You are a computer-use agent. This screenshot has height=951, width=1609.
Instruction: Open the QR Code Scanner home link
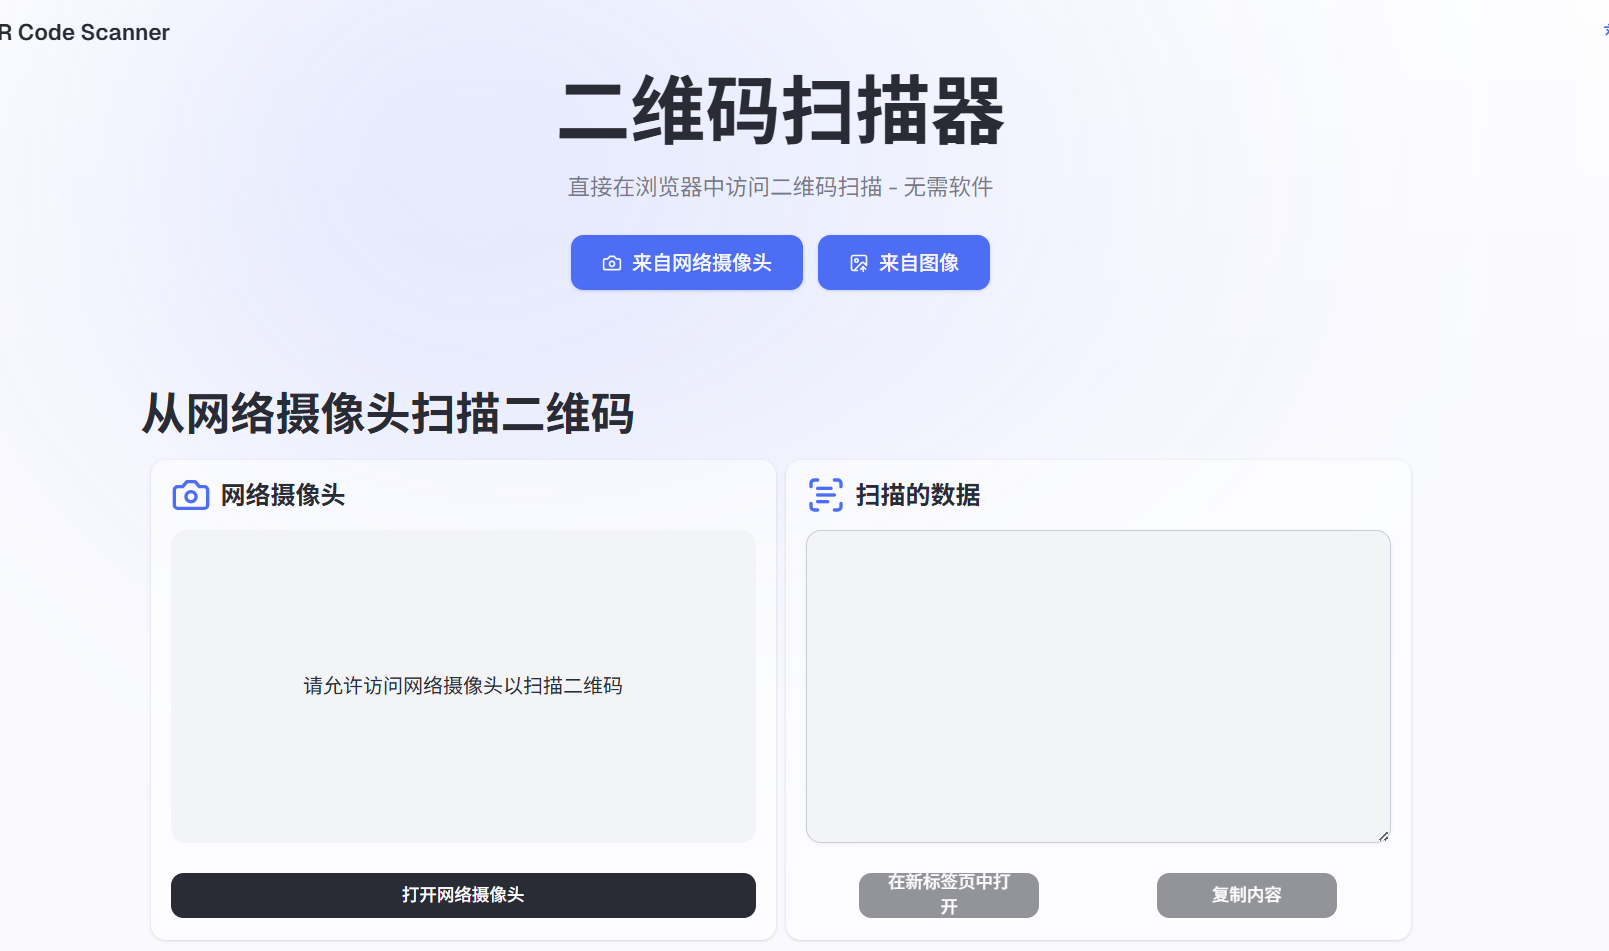[85, 32]
